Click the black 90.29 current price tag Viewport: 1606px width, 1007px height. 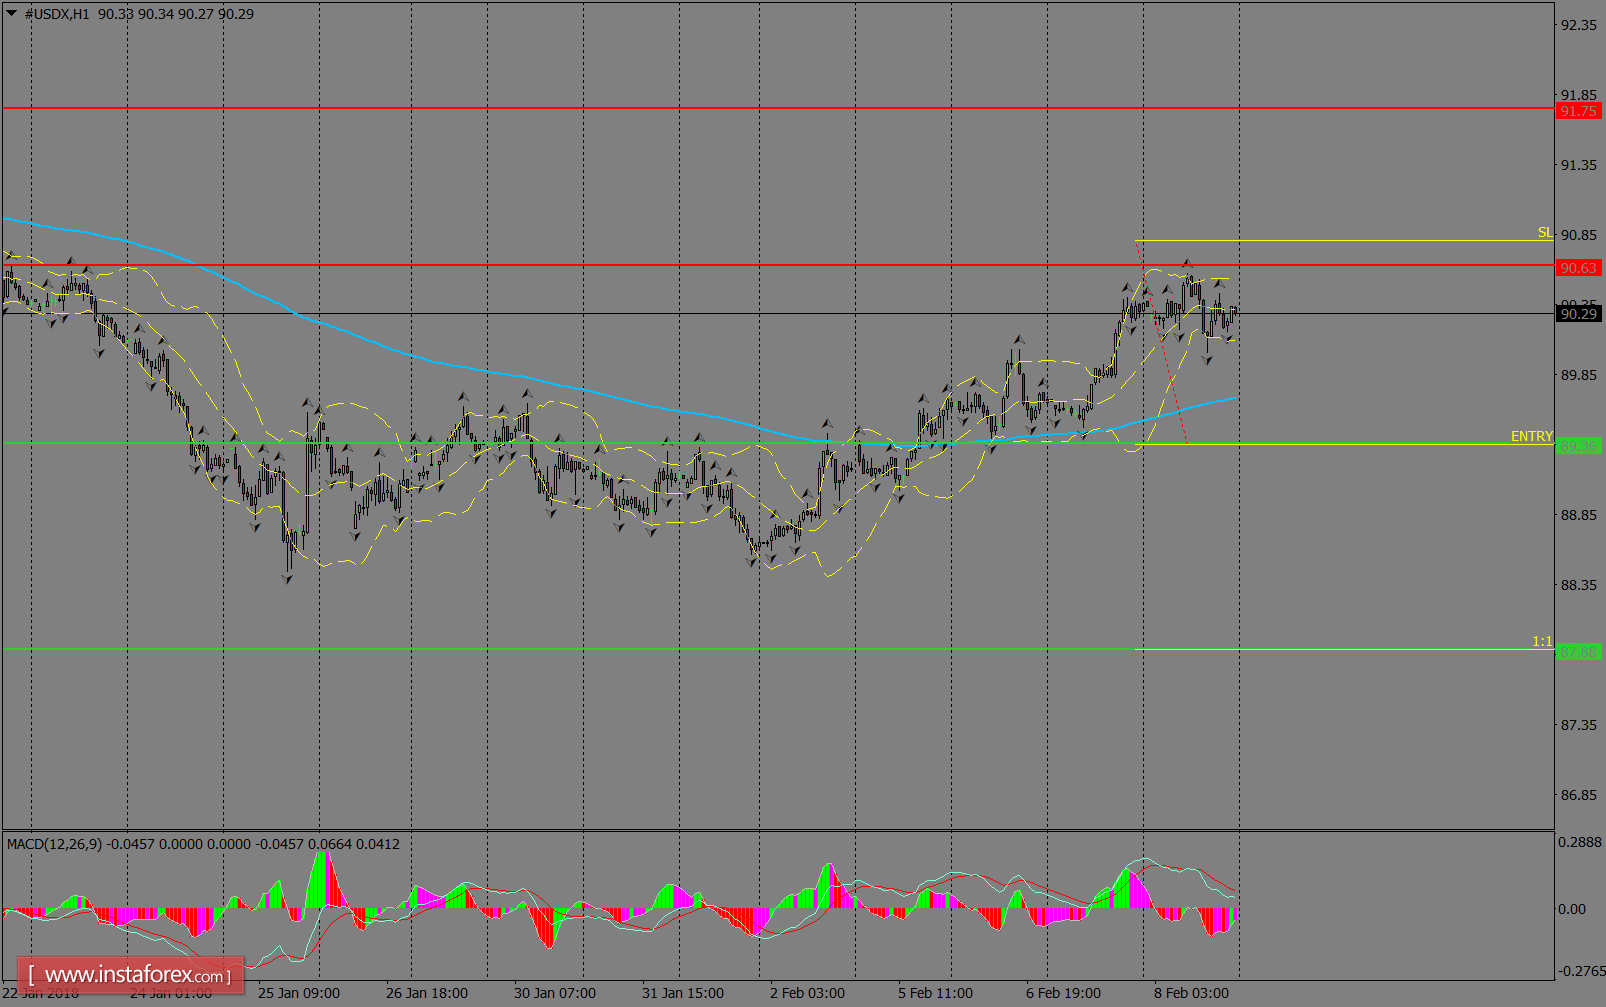pos(1578,314)
